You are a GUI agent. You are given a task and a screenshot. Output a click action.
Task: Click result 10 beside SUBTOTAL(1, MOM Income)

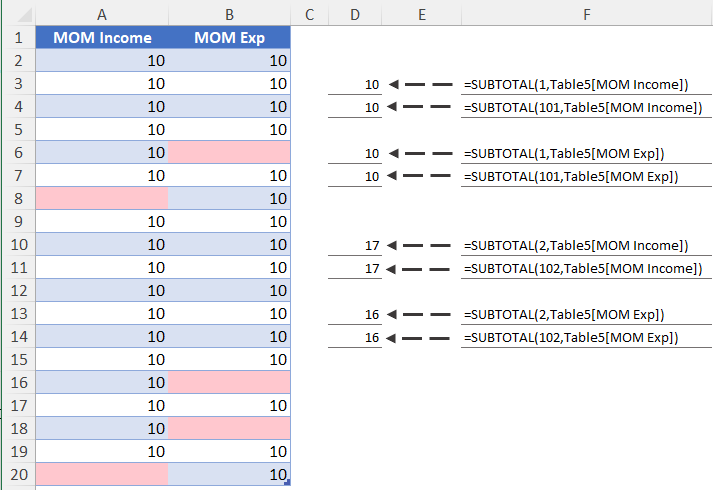[372, 85]
